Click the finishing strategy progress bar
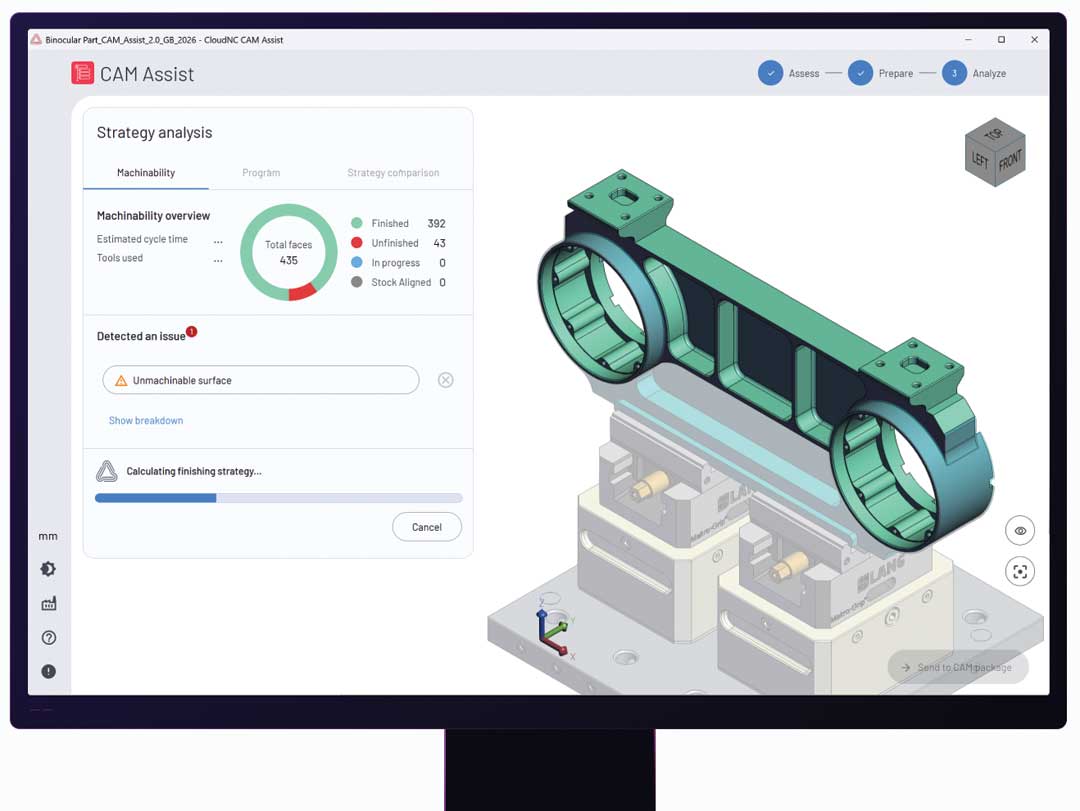This screenshot has width=1080, height=811. (278, 498)
